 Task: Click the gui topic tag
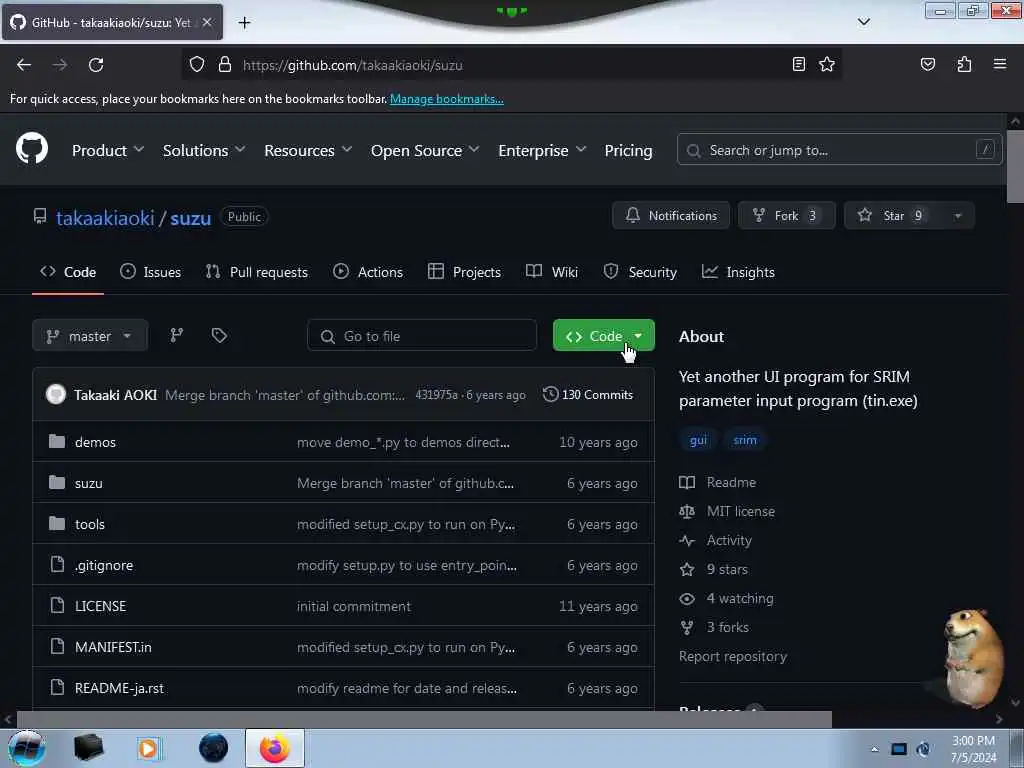coord(698,440)
